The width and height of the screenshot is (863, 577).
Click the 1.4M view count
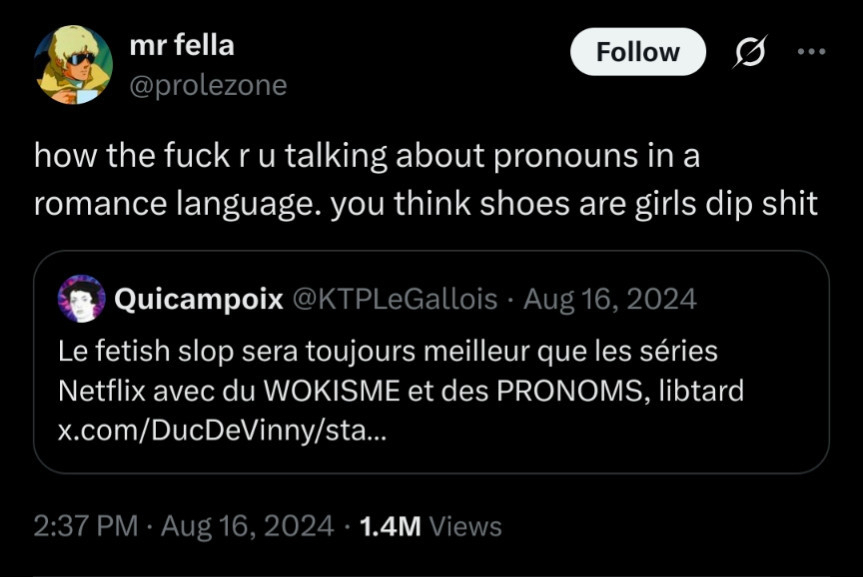point(391,526)
